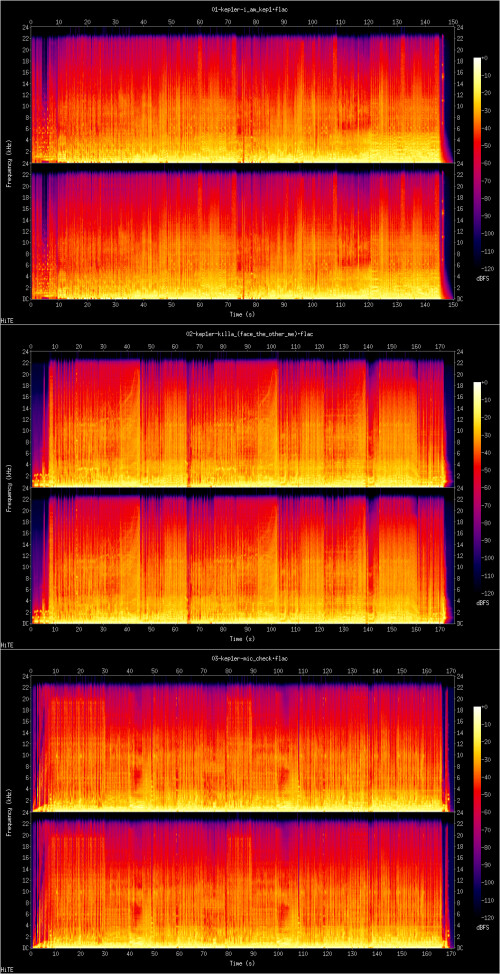
Task: Click the HiTE label below 03-kepler-mic_check spectrogram
Action: [x=7, y=970]
